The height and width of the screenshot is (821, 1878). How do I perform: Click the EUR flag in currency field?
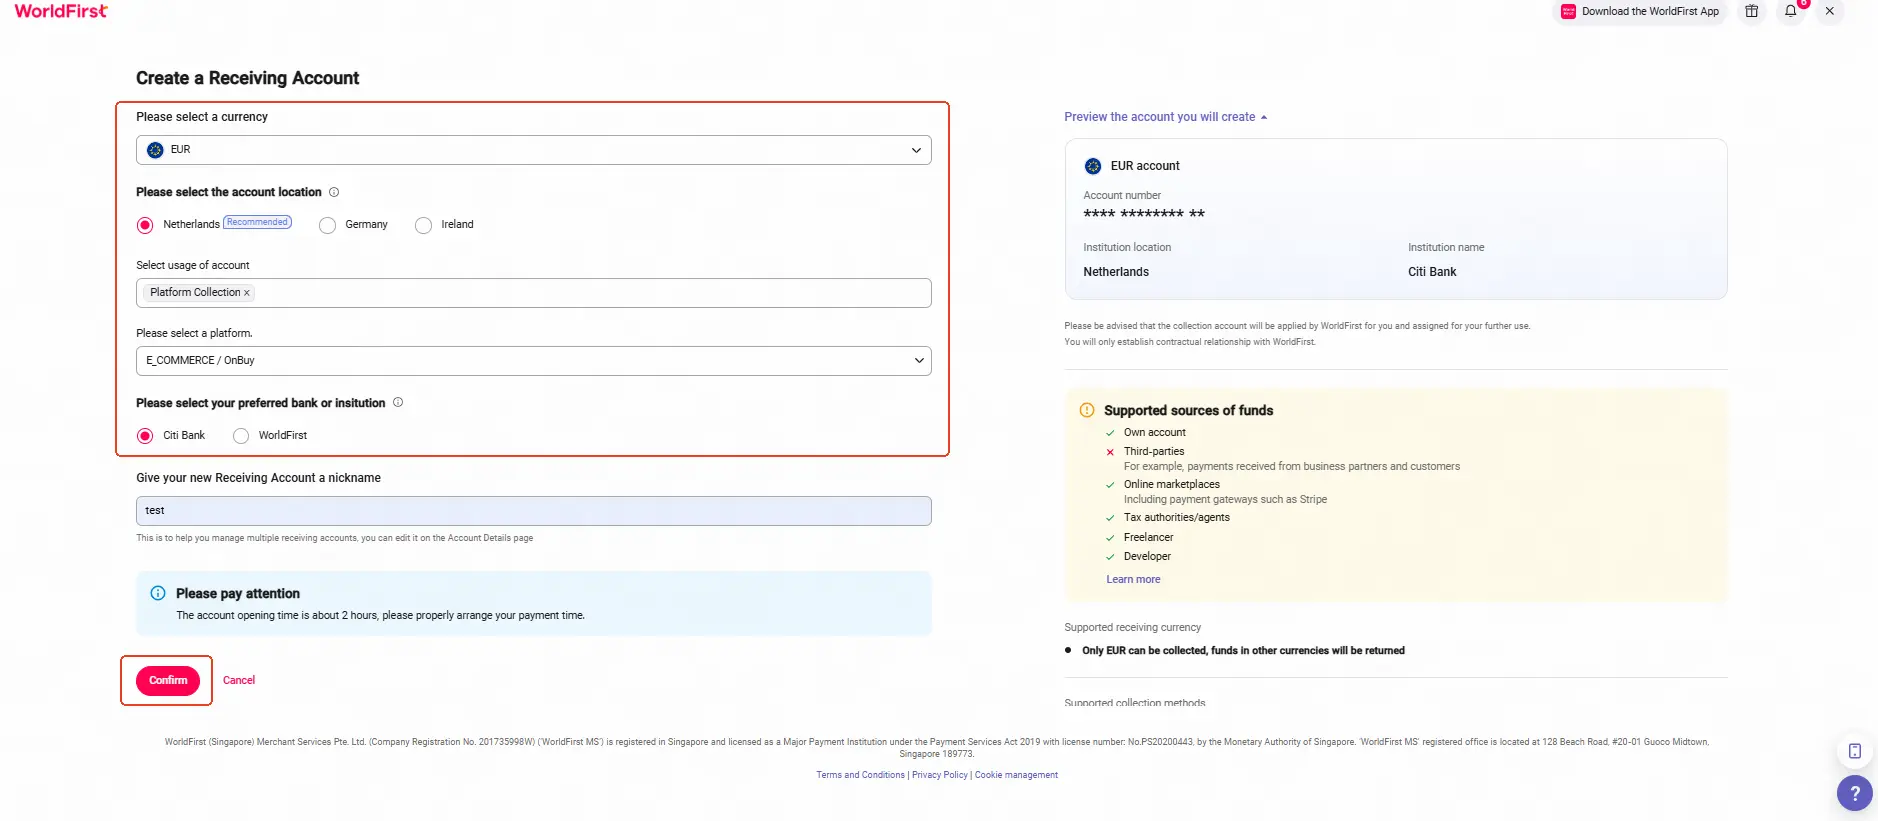pos(155,150)
